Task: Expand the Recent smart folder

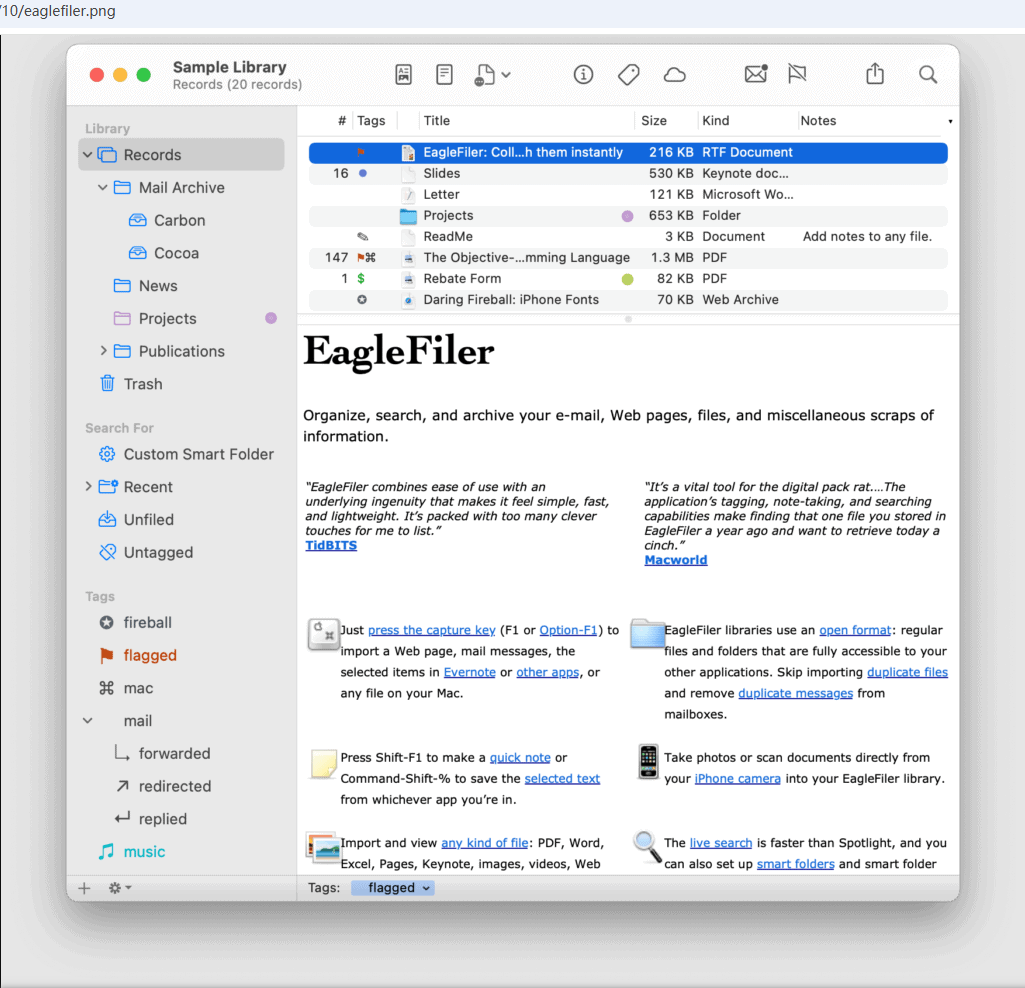Action: click(88, 486)
